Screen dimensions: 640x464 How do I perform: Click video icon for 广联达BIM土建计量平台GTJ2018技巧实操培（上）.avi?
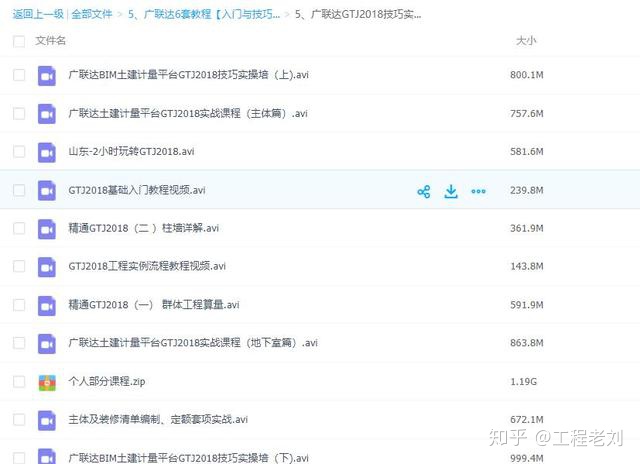(x=47, y=76)
